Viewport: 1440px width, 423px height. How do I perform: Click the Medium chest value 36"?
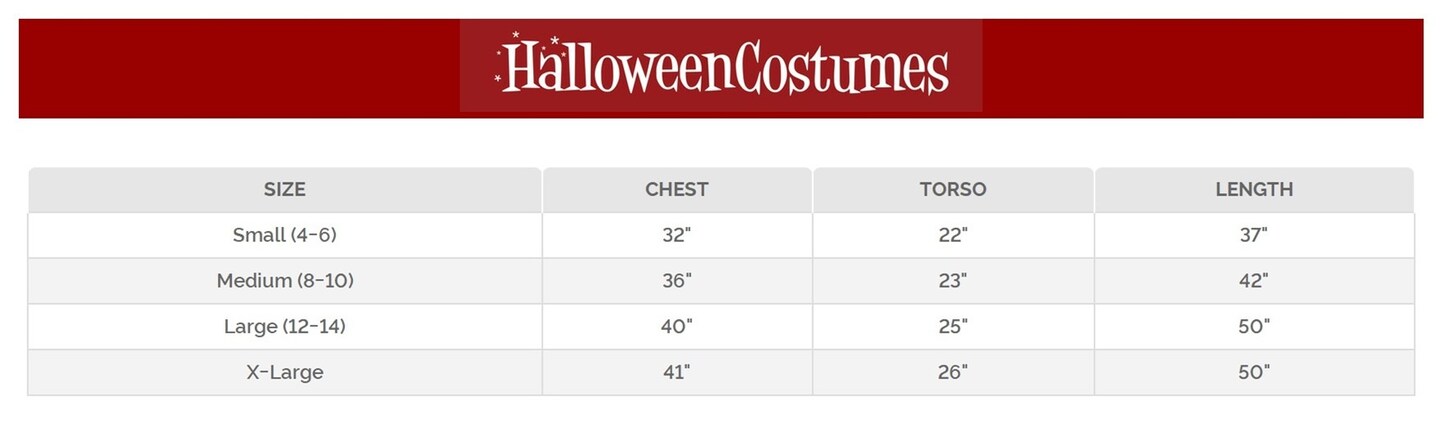coord(677,281)
